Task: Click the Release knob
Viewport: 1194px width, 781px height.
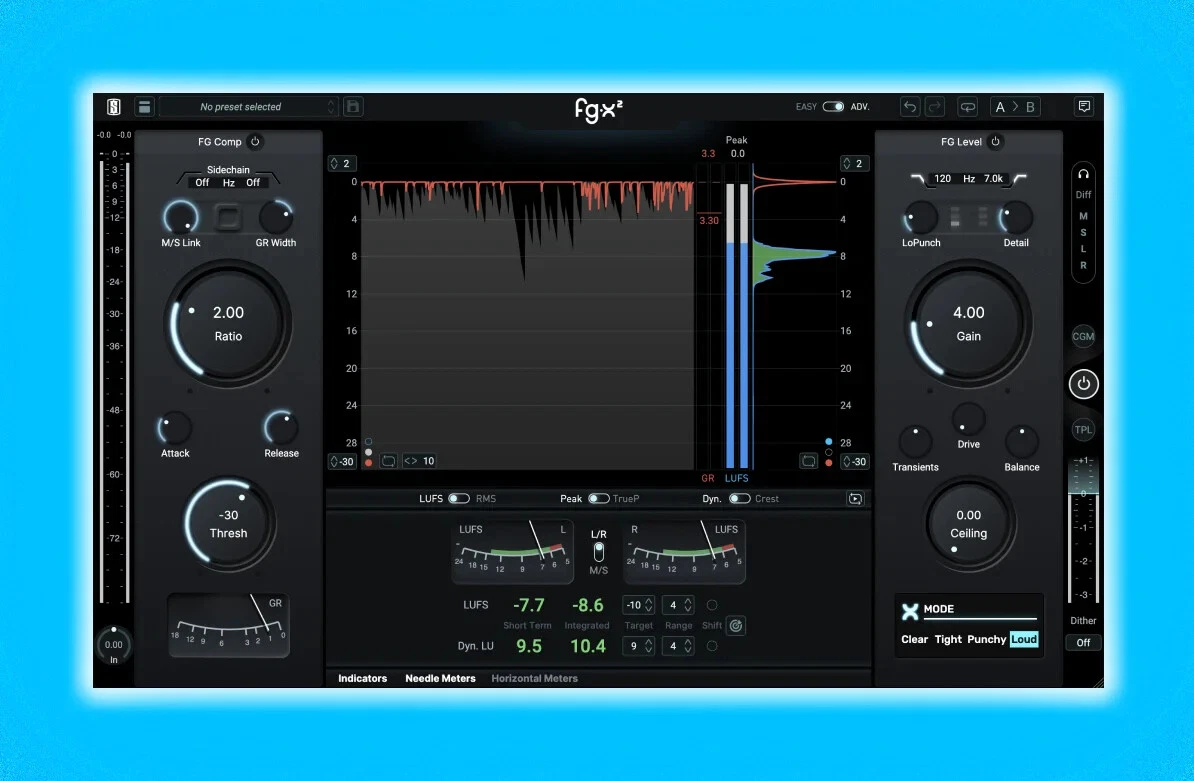Action: pos(281,429)
